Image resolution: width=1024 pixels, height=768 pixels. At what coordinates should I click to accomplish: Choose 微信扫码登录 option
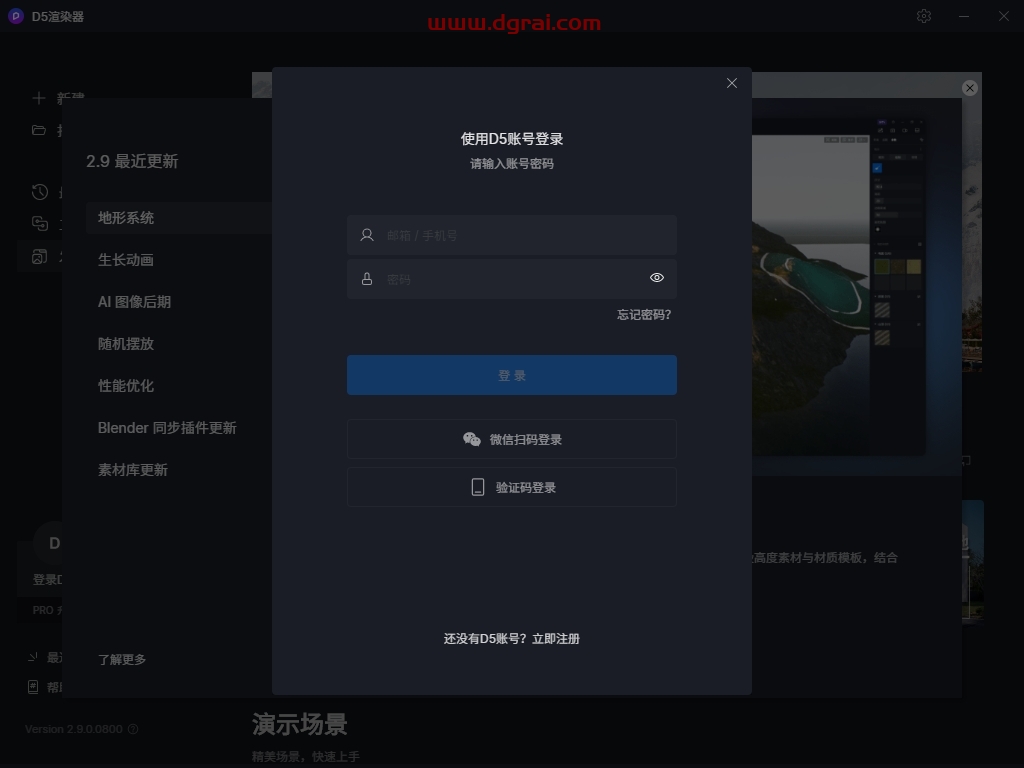tap(511, 439)
